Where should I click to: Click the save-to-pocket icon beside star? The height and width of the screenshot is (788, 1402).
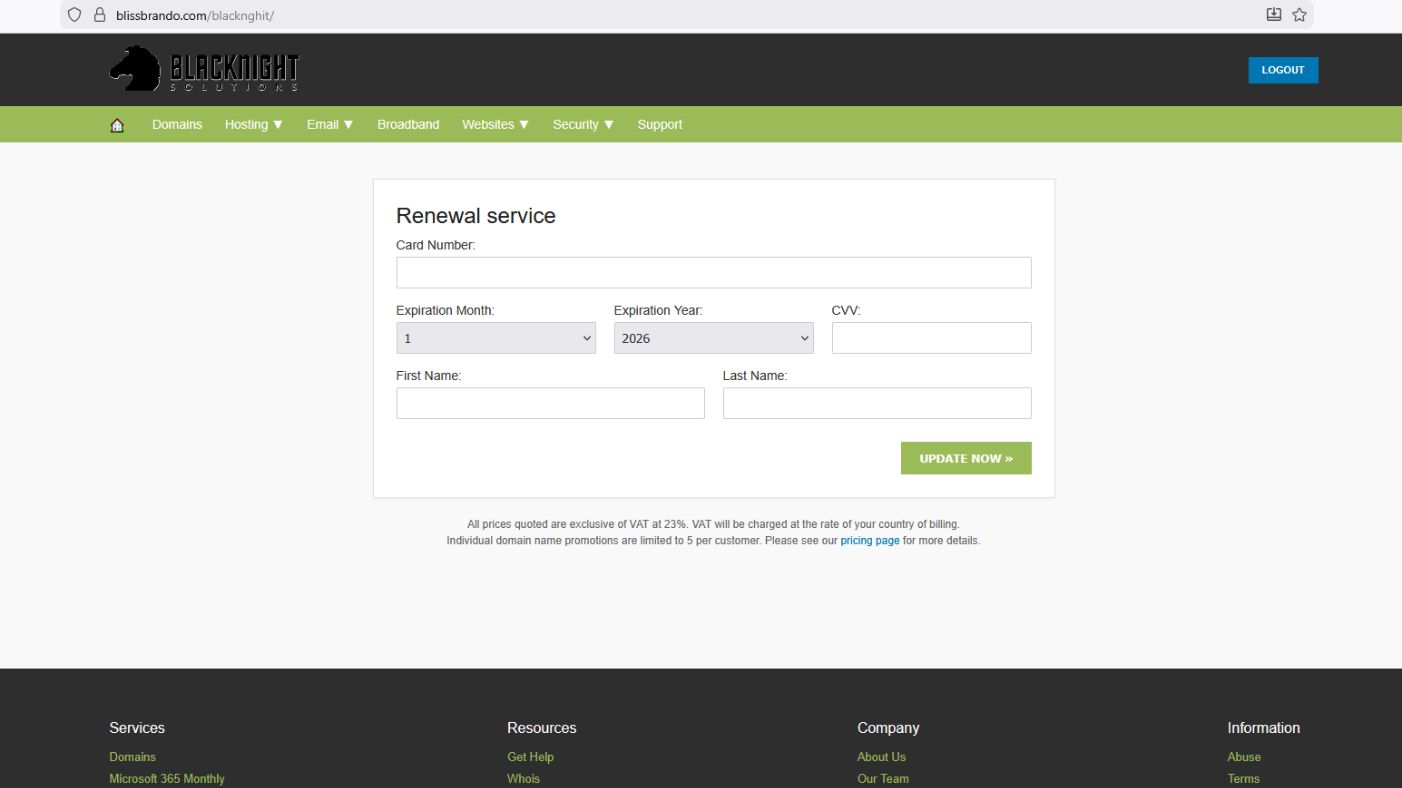click(x=1273, y=15)
